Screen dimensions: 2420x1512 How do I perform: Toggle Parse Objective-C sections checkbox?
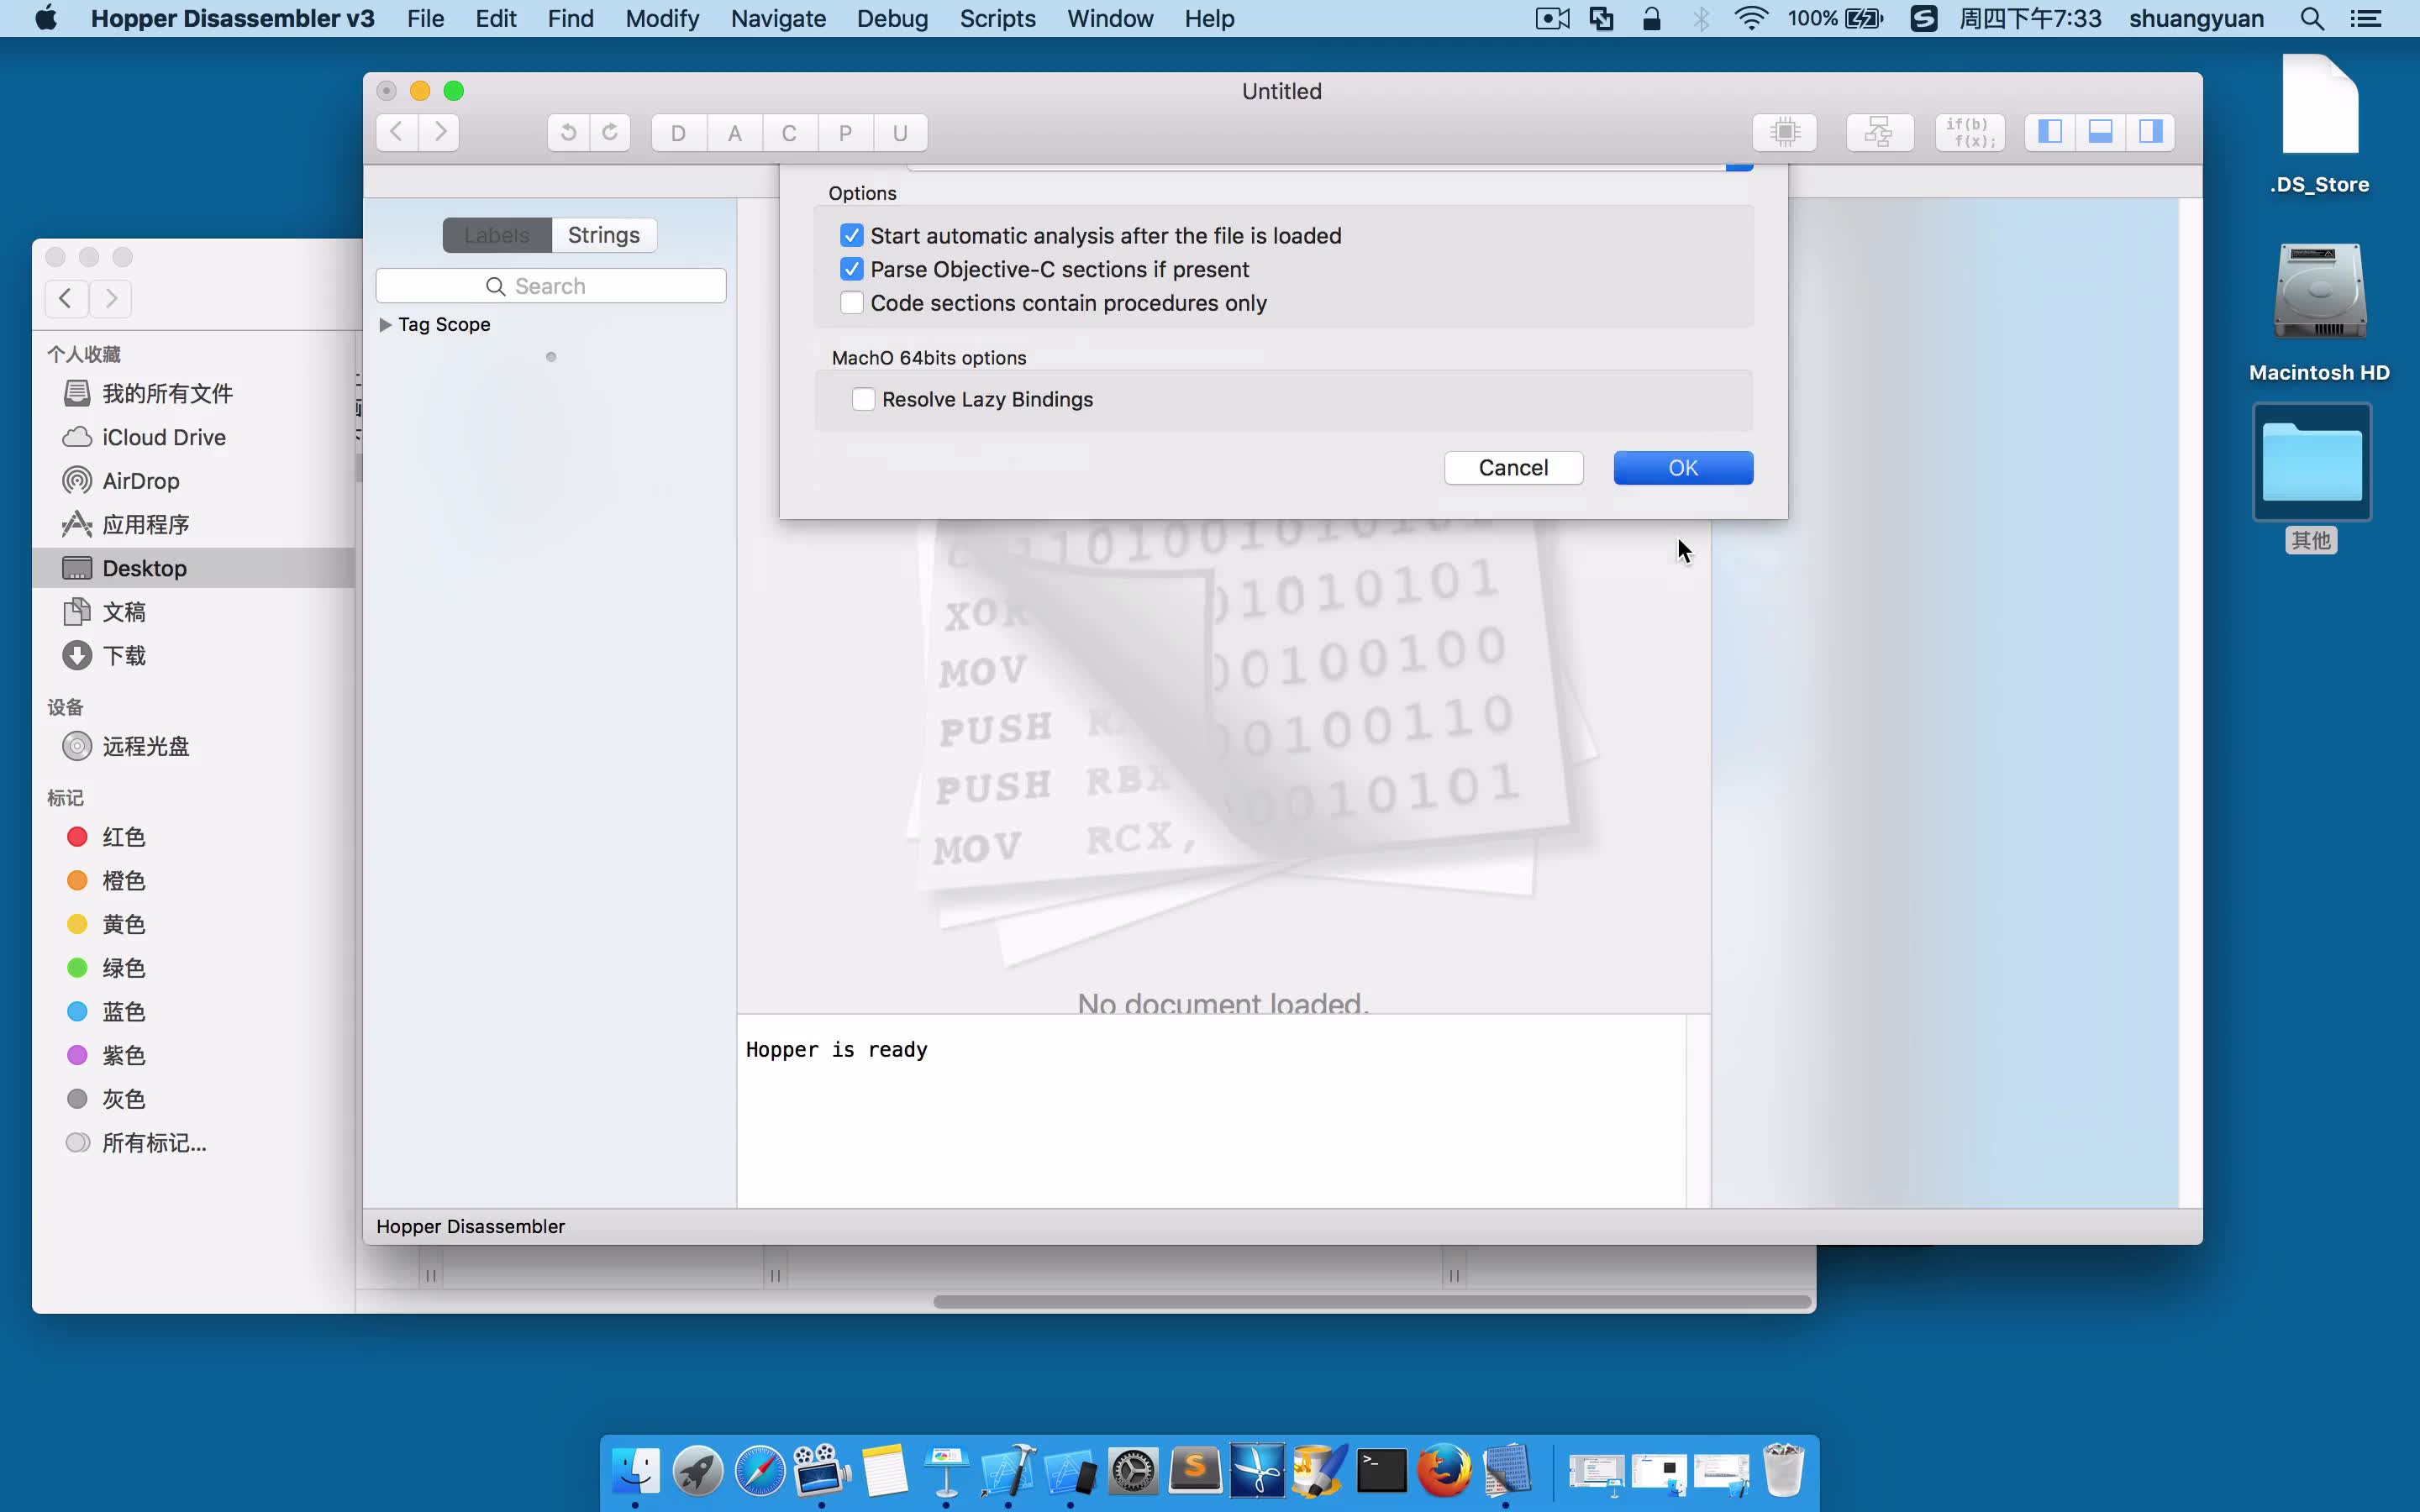[854, 268]
